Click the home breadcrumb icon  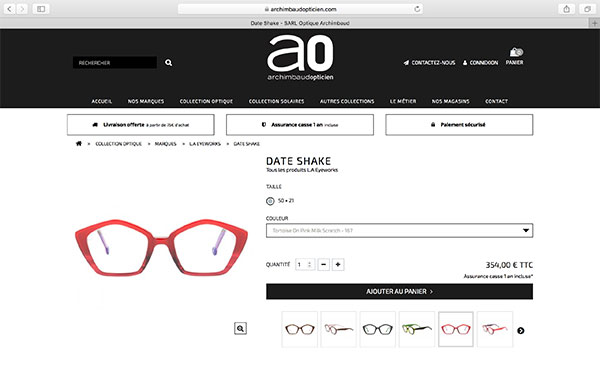(79, 143)
